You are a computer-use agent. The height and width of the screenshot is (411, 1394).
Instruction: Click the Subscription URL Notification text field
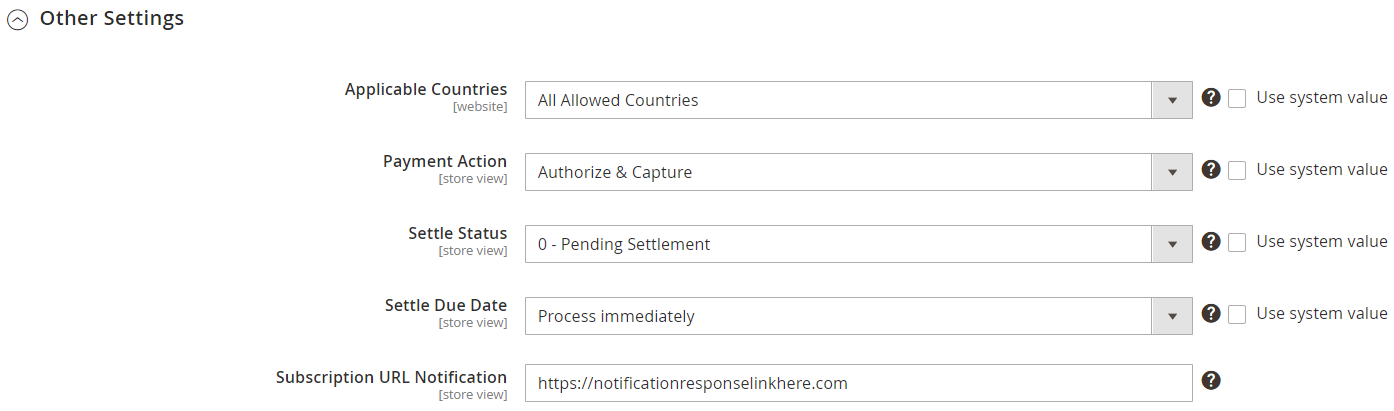[858, 383]
